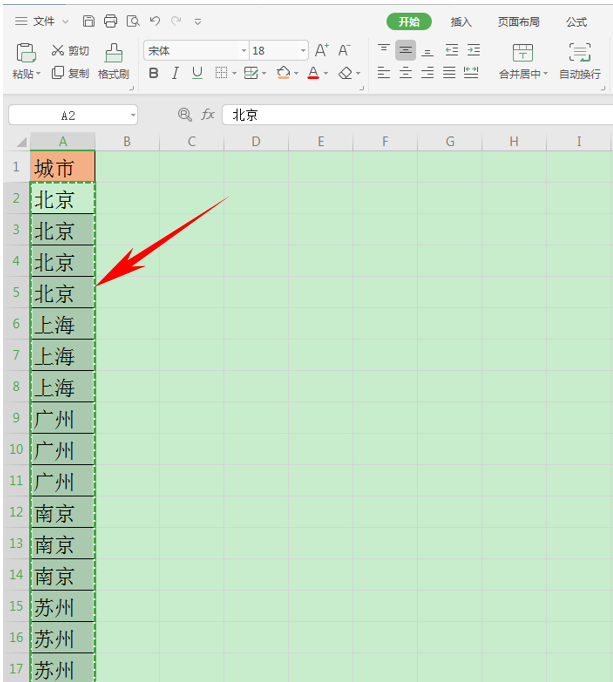613x682 pixels.
Task: Copy selection using 复制
Action: [70, 73]
